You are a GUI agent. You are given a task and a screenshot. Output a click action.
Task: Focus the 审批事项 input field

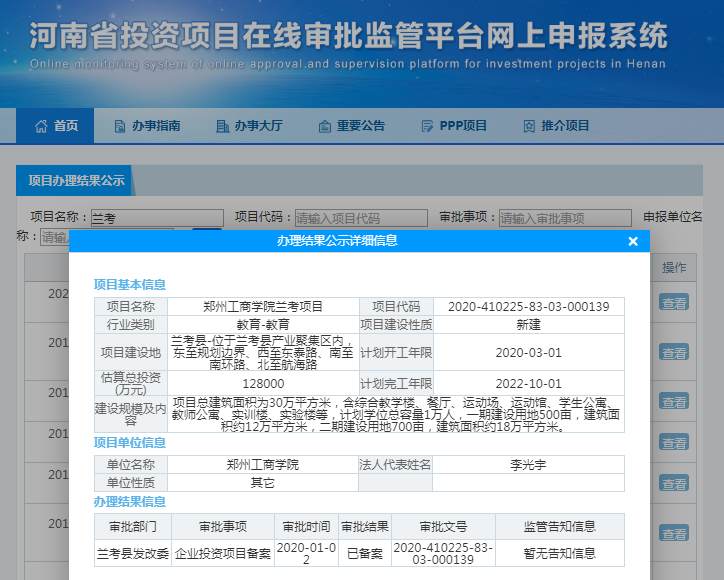click(565, 218)
